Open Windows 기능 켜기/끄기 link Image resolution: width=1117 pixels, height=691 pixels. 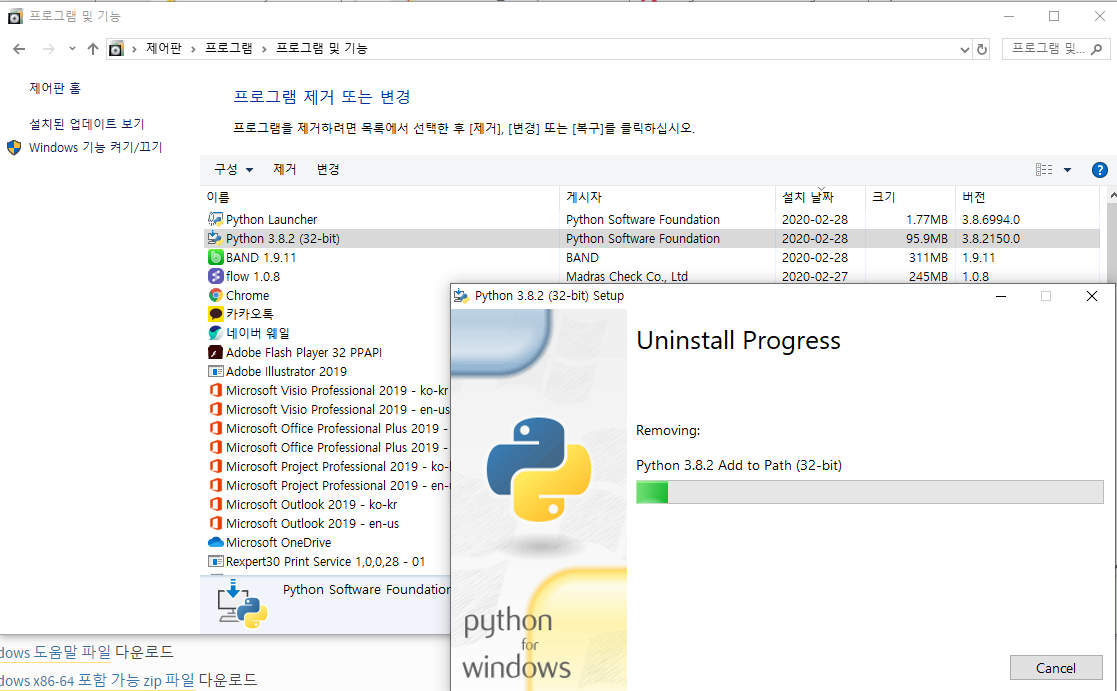95,147
